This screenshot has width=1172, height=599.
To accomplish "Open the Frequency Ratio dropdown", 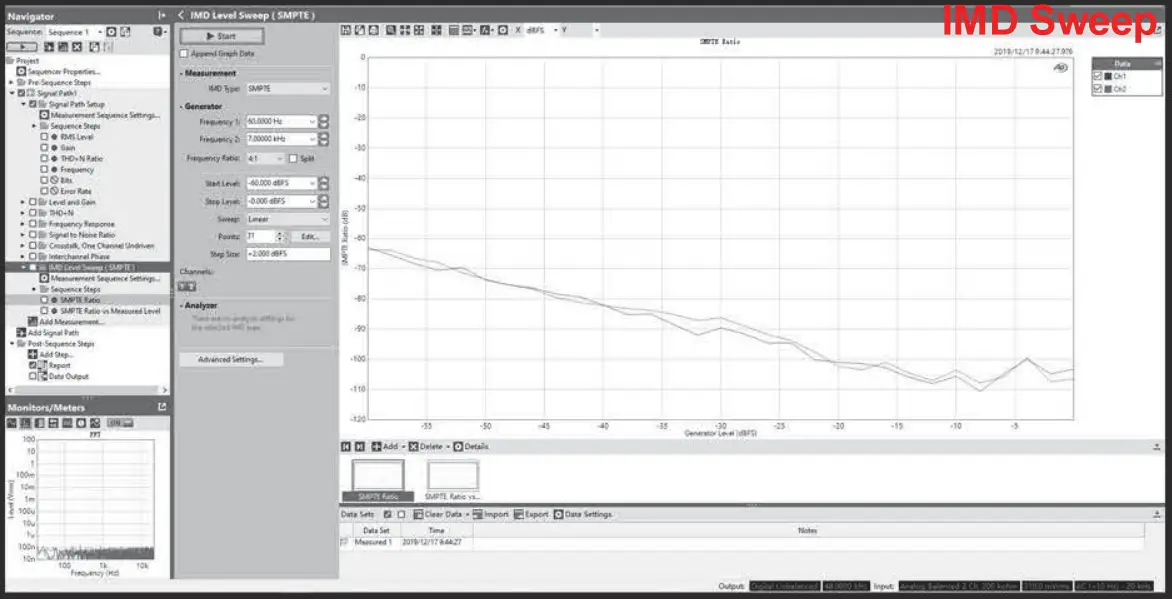I will (265, 159).
